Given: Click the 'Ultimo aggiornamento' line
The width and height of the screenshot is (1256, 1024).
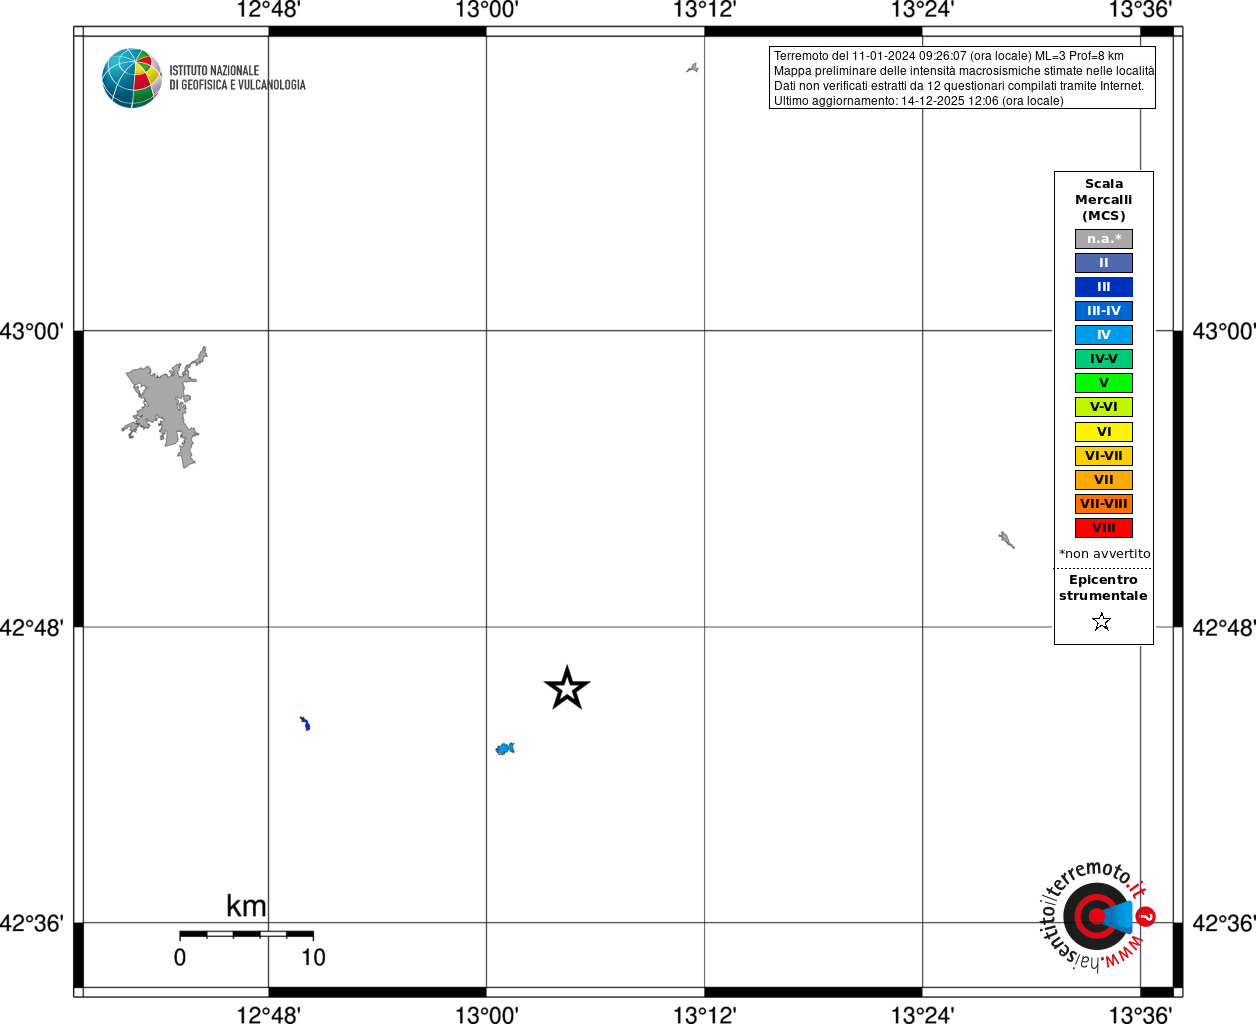Looking at the screenshot, I should pos(918,101).
